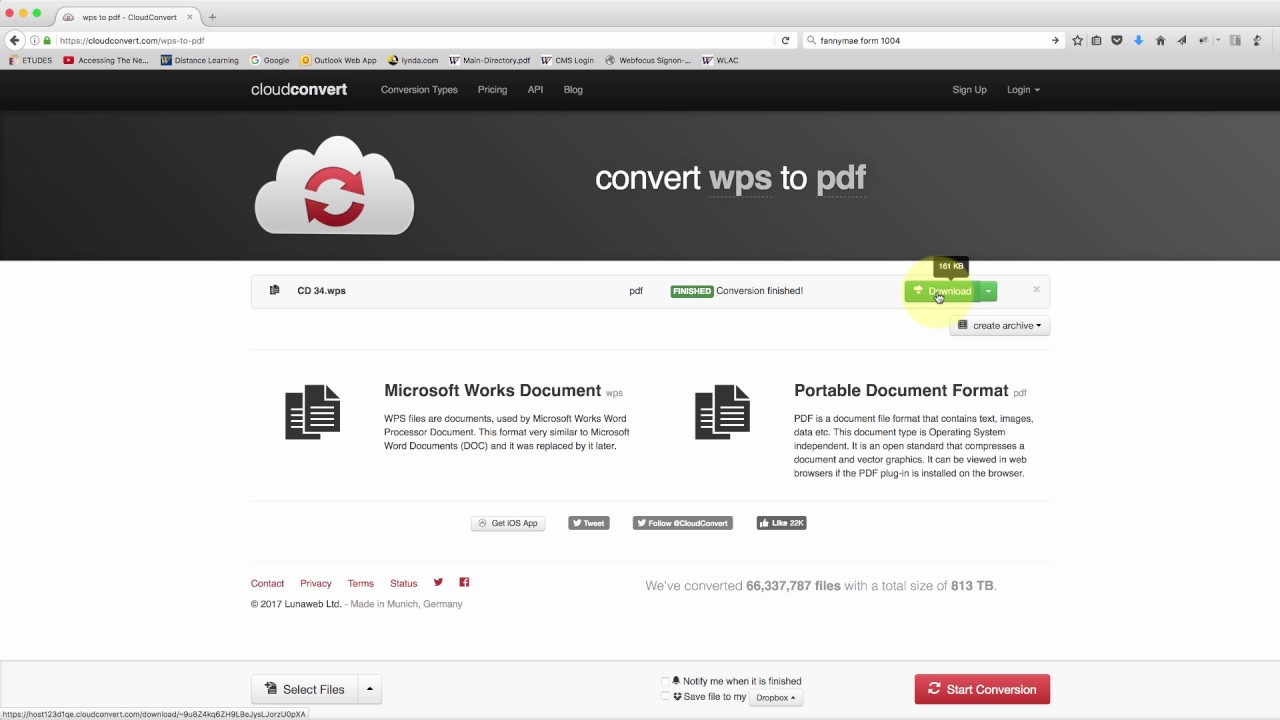Download the converted PDF file
The image size is (1280, 720).
[x=942, y=291]
